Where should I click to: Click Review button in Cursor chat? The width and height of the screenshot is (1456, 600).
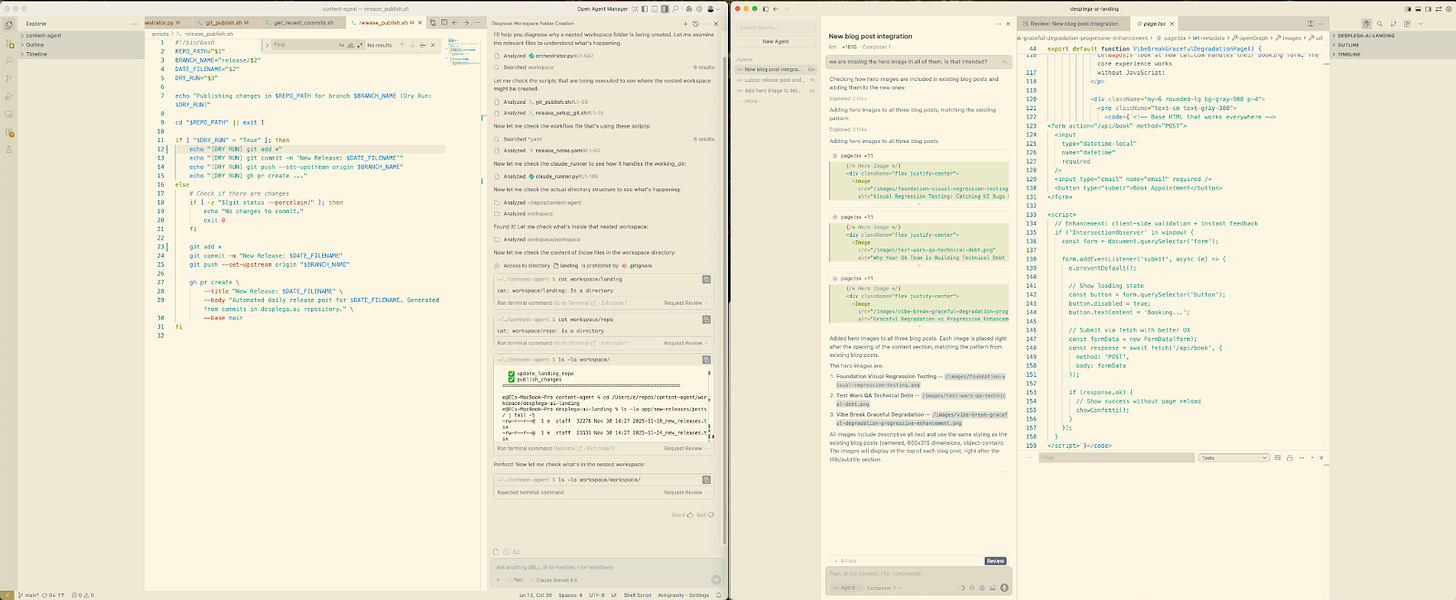995,561
